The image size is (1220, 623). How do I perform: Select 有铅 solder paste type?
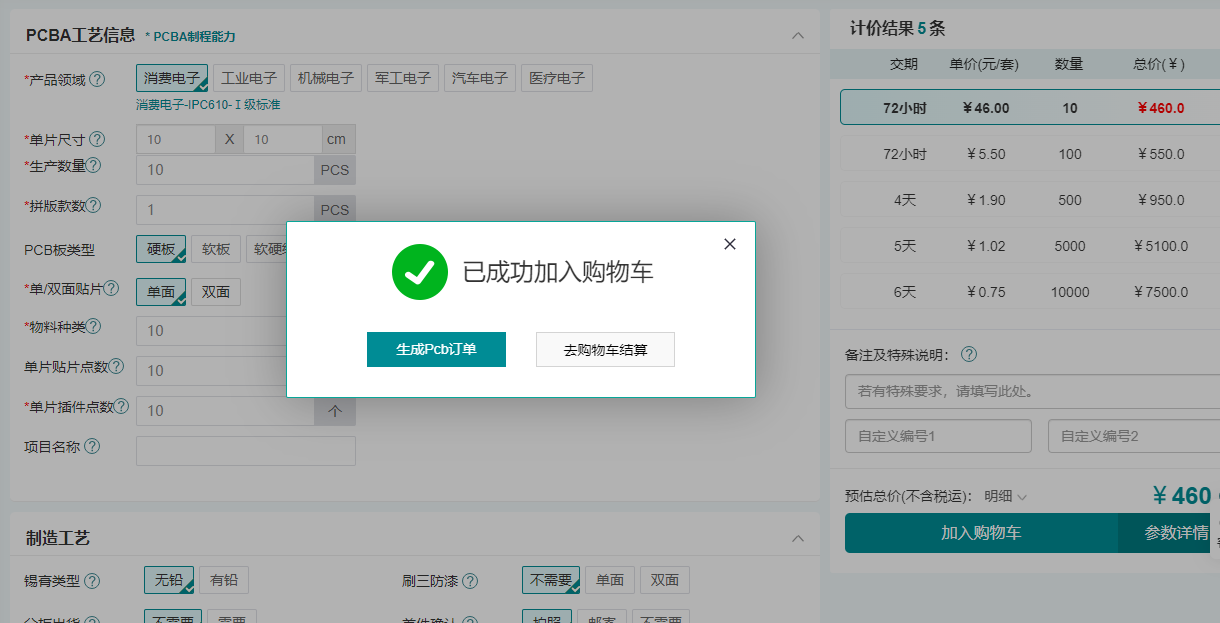(x=224, y=580)
